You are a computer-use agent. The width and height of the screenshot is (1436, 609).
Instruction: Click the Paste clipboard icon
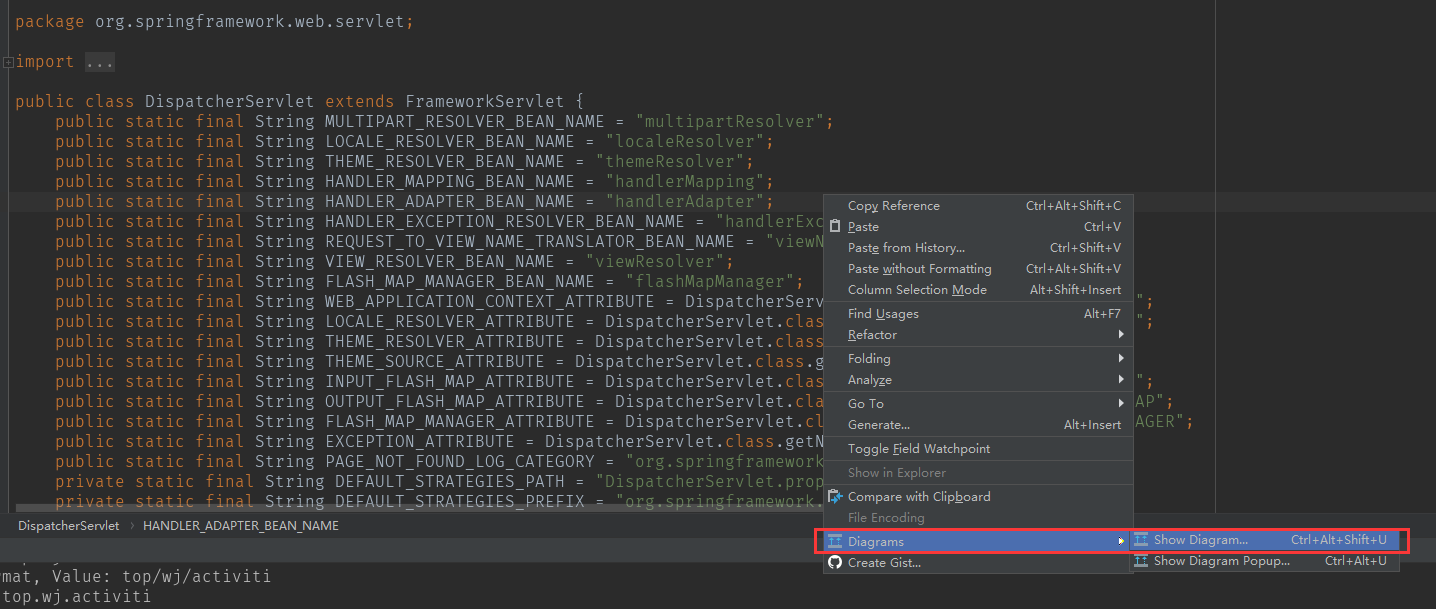[x=835, y=227]
